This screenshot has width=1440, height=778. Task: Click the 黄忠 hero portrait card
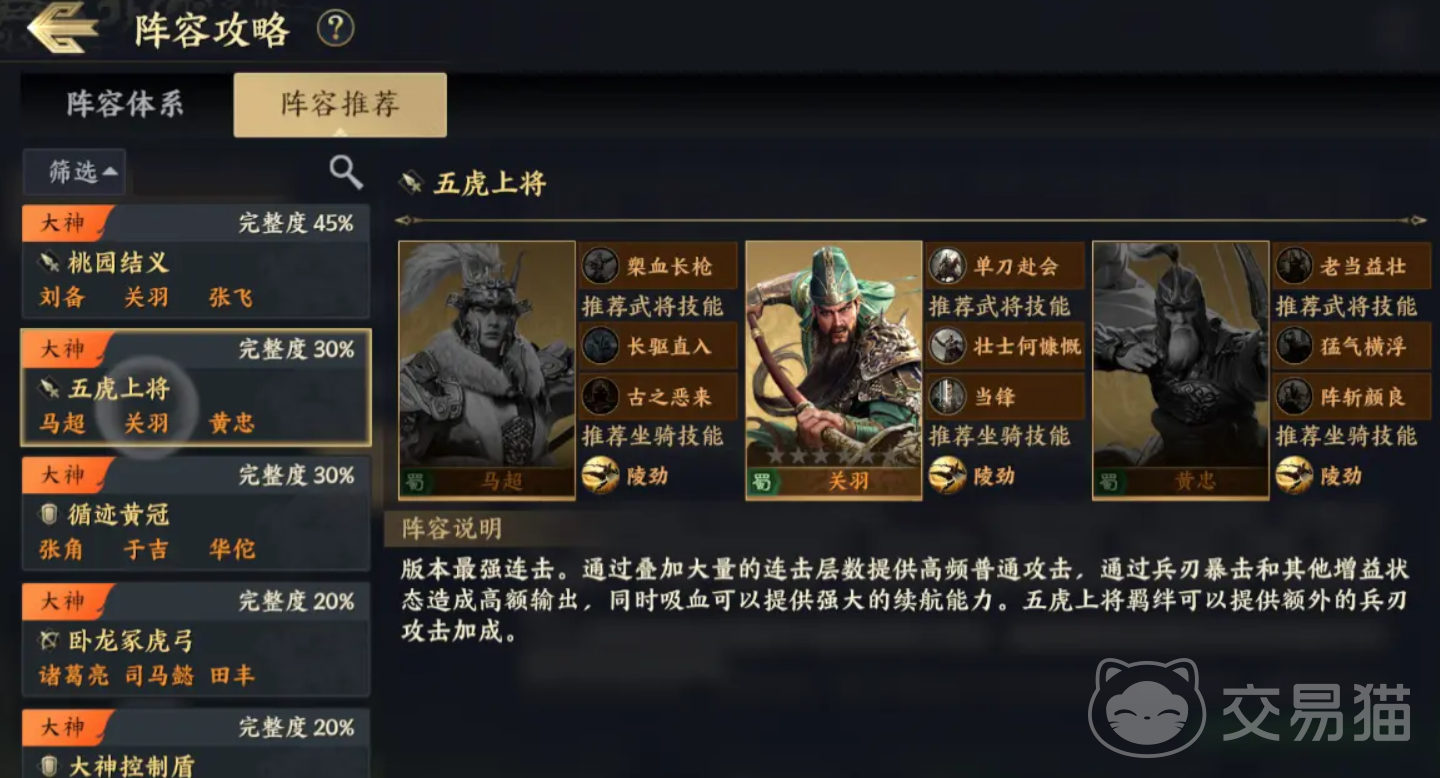[x=1181, y=369]
